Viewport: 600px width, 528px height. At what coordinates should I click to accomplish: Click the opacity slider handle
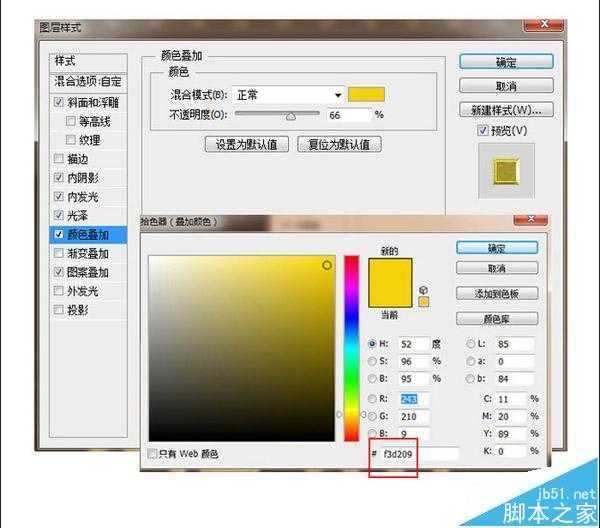(x=291, y=116)
